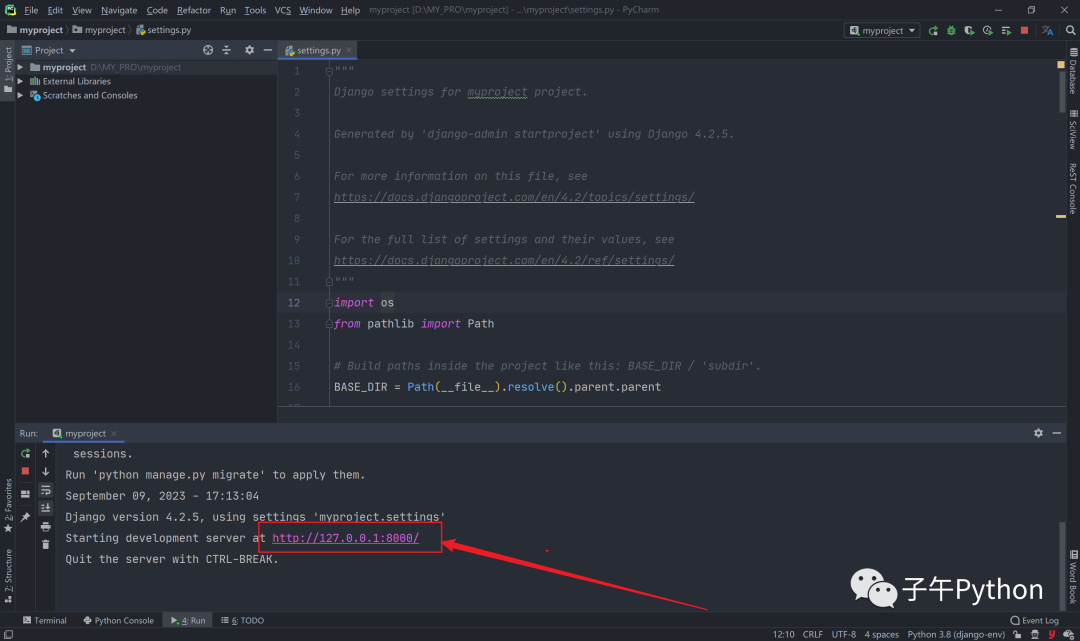The height and width of the screenshot is (641, 1080).
Task: Open the Terminal tool tab
Action: (x=45, y=620)
